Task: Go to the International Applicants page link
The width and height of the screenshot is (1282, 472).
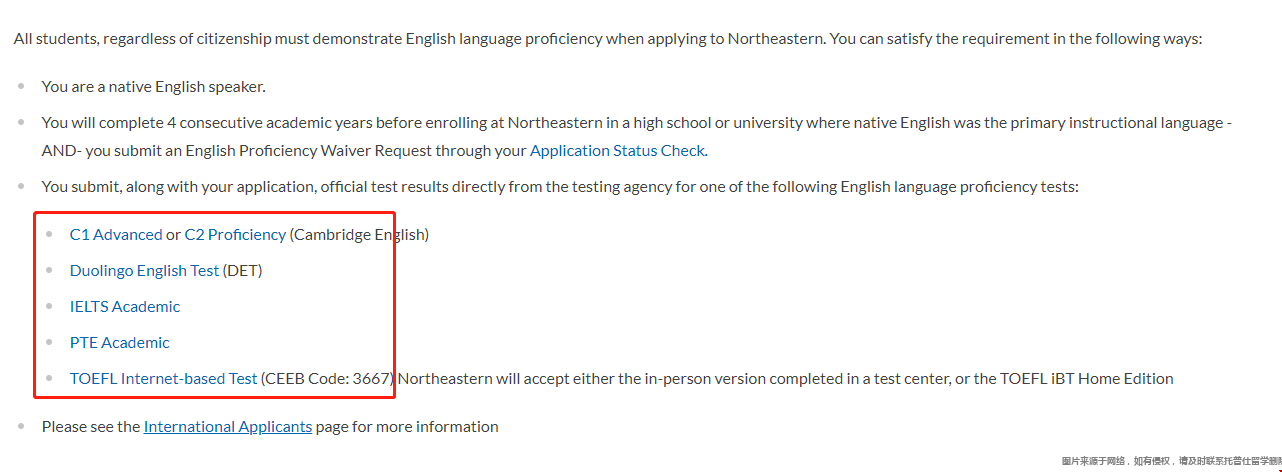Action: click(228, 427)
